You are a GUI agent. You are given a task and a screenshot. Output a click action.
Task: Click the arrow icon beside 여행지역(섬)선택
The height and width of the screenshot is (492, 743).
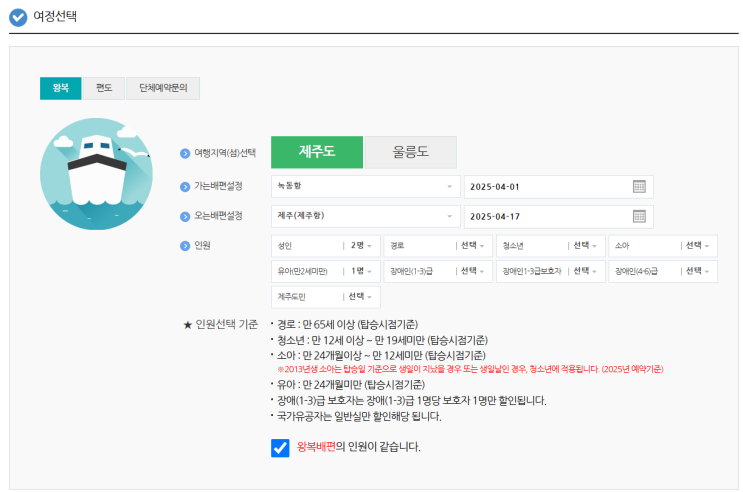tap(185, 154)
